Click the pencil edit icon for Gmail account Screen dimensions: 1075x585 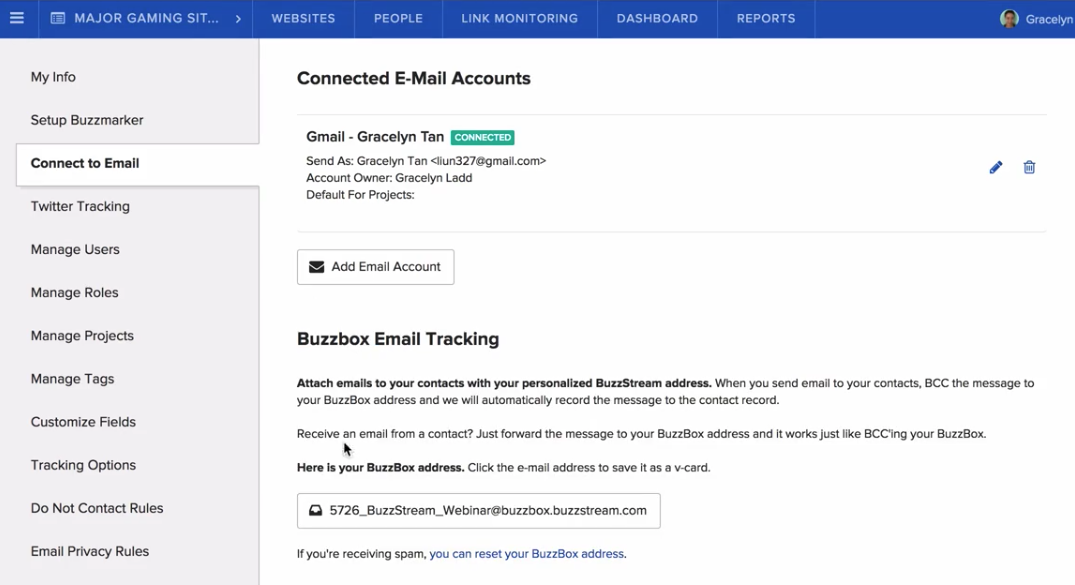pyautogui.click(x=995, y=167)
